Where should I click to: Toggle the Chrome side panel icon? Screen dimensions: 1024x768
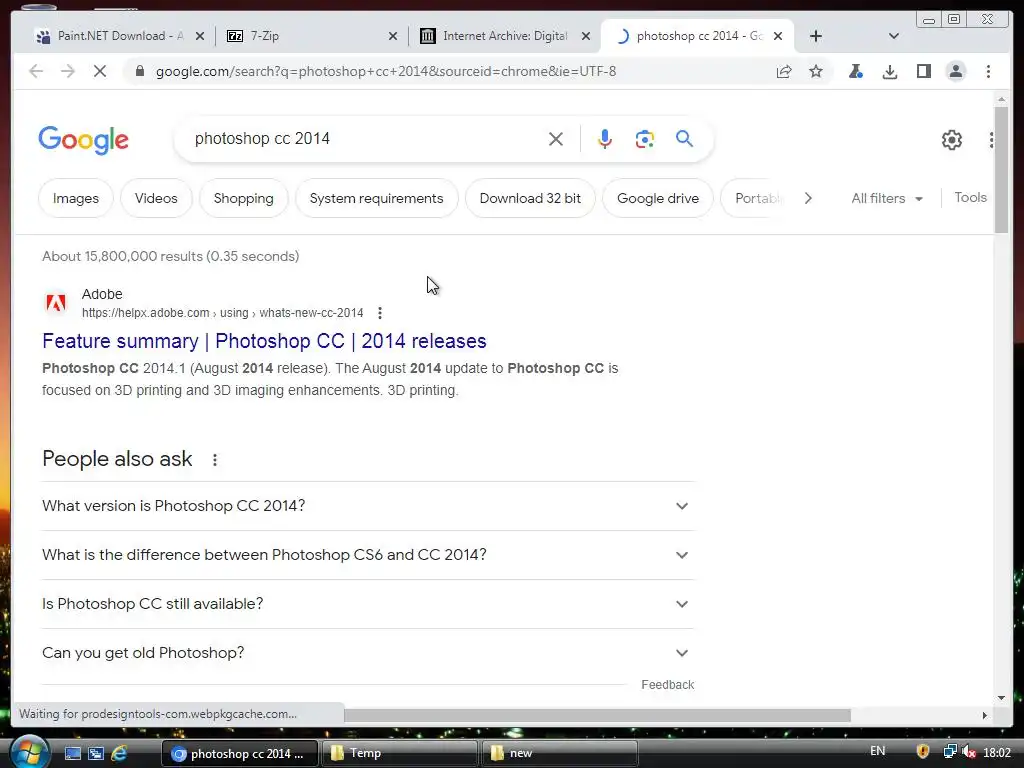tap(923, 71)
